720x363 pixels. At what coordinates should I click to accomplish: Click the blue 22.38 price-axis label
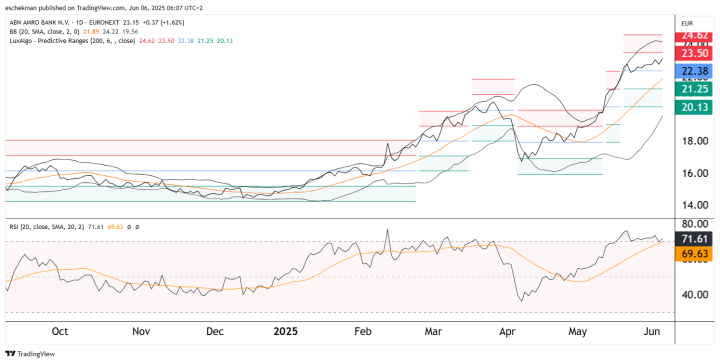(693, 71)
